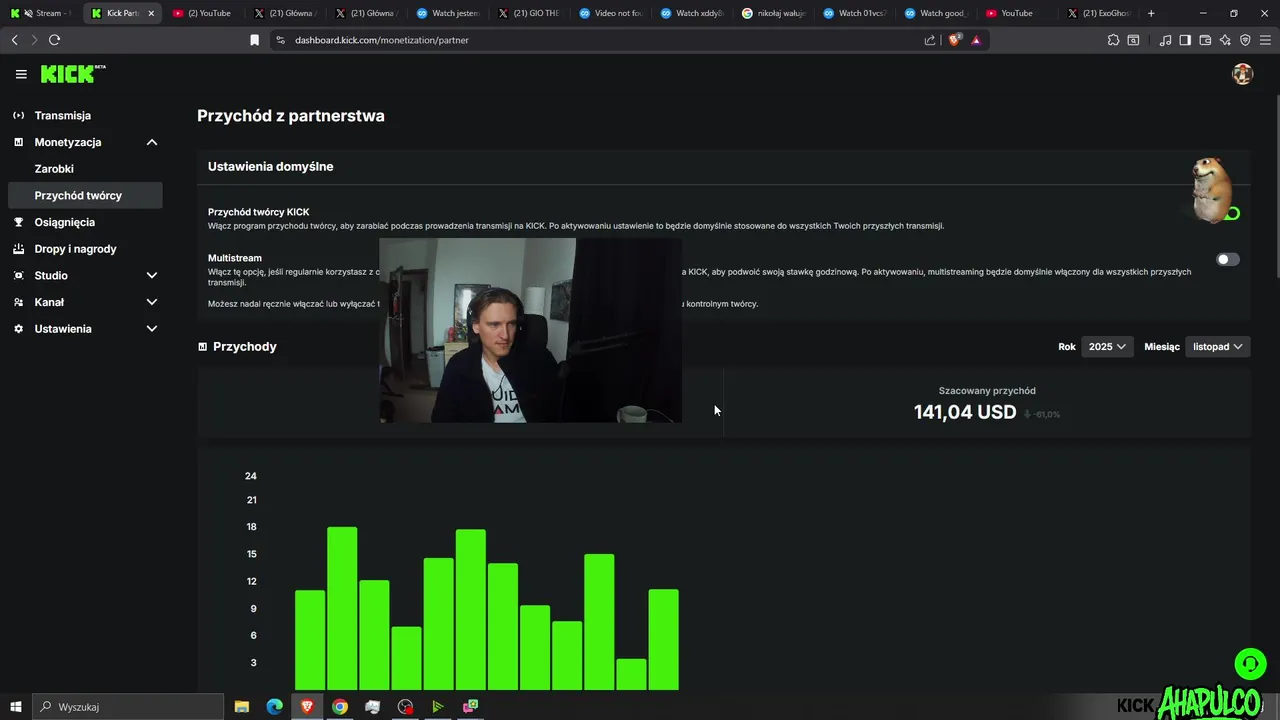Open the Rok 2025 dropdown
1280x720 pixels.
[x=1107, y=347]
